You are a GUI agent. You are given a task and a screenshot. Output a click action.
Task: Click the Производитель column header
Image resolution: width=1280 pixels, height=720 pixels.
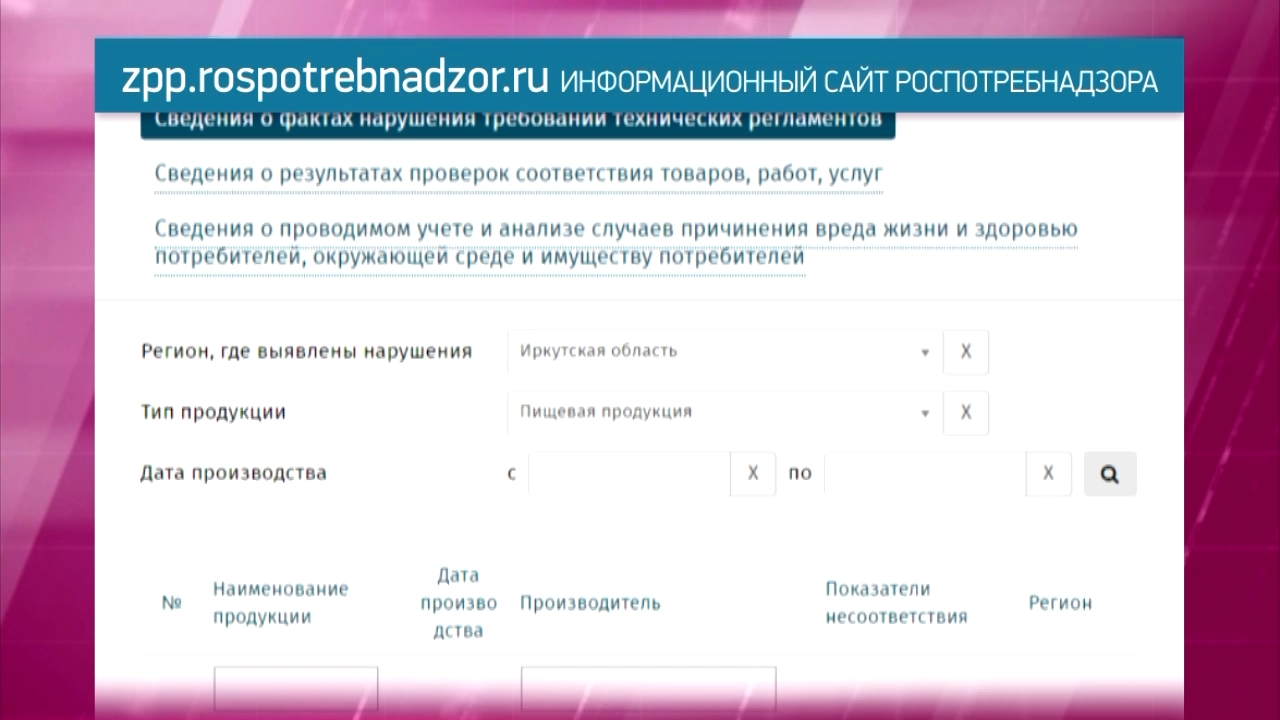tap(590, 603)
